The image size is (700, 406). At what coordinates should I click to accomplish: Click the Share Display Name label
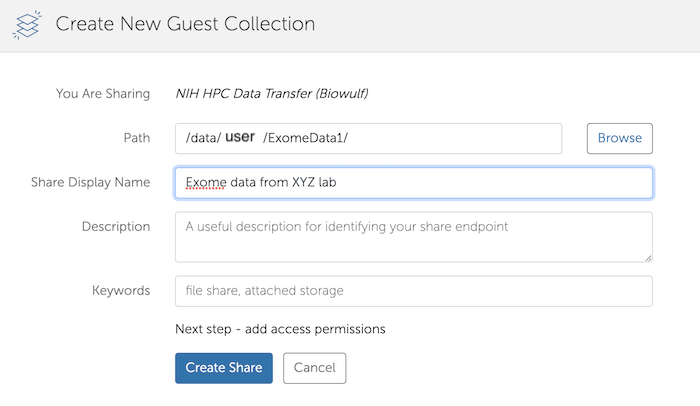[90, 182]
